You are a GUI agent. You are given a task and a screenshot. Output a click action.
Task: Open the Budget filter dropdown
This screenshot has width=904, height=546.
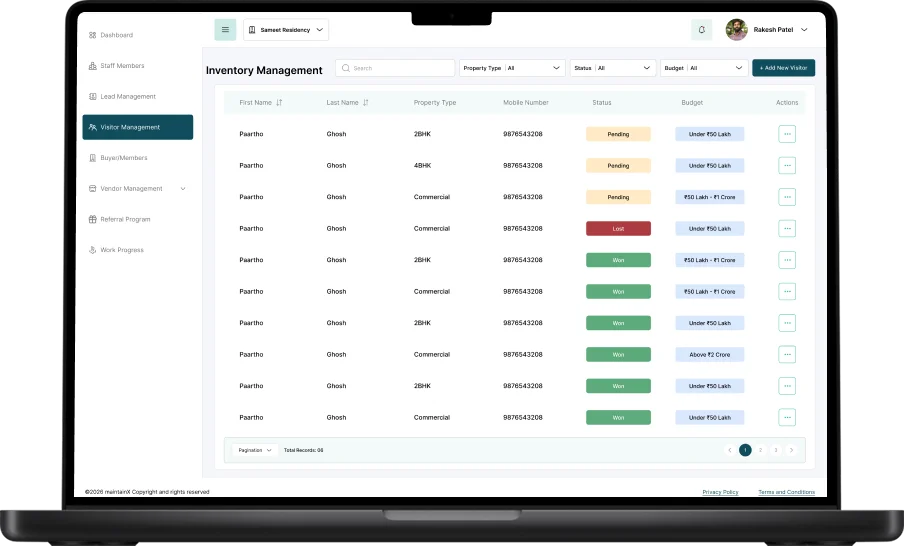tap(704, 68)
